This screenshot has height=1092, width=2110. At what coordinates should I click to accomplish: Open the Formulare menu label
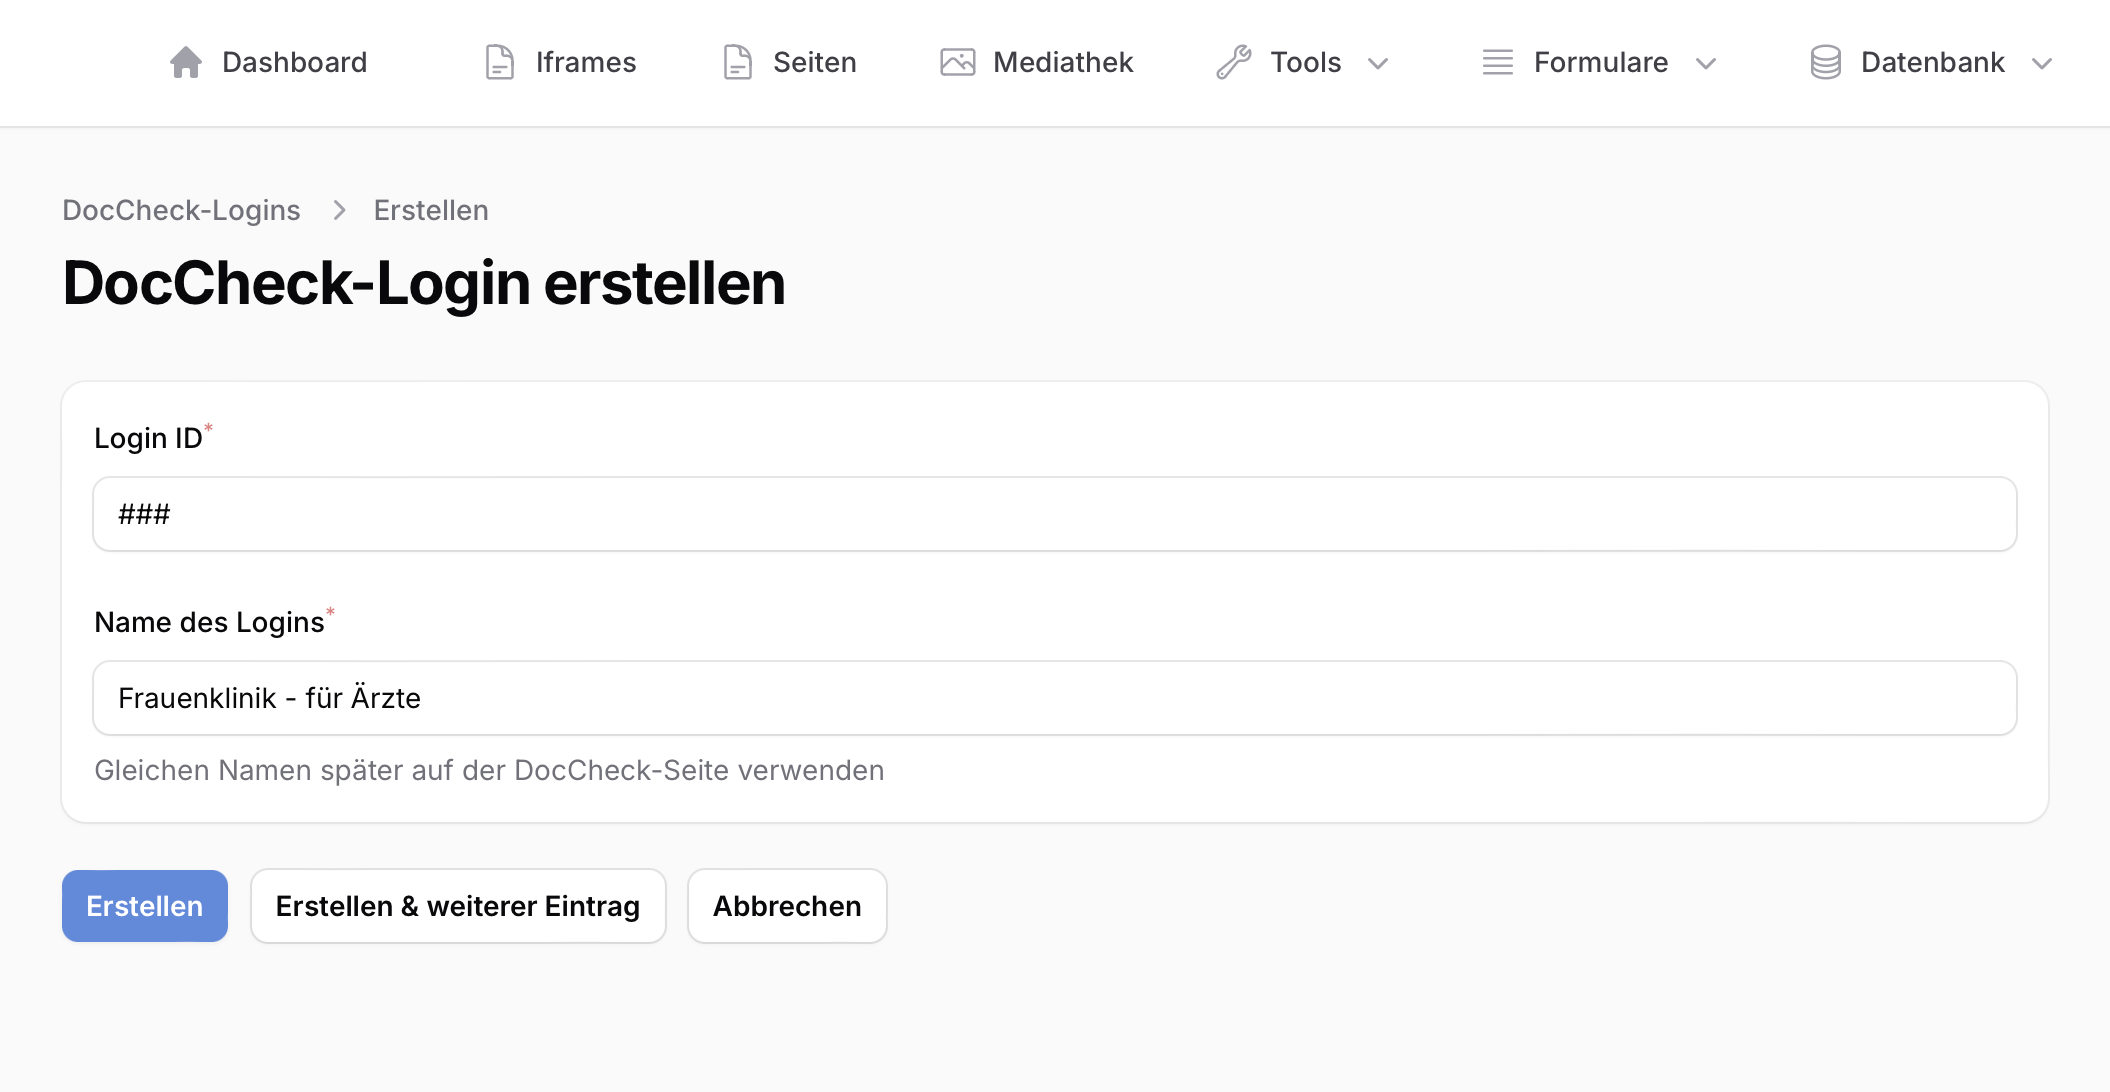point(1601,62)
